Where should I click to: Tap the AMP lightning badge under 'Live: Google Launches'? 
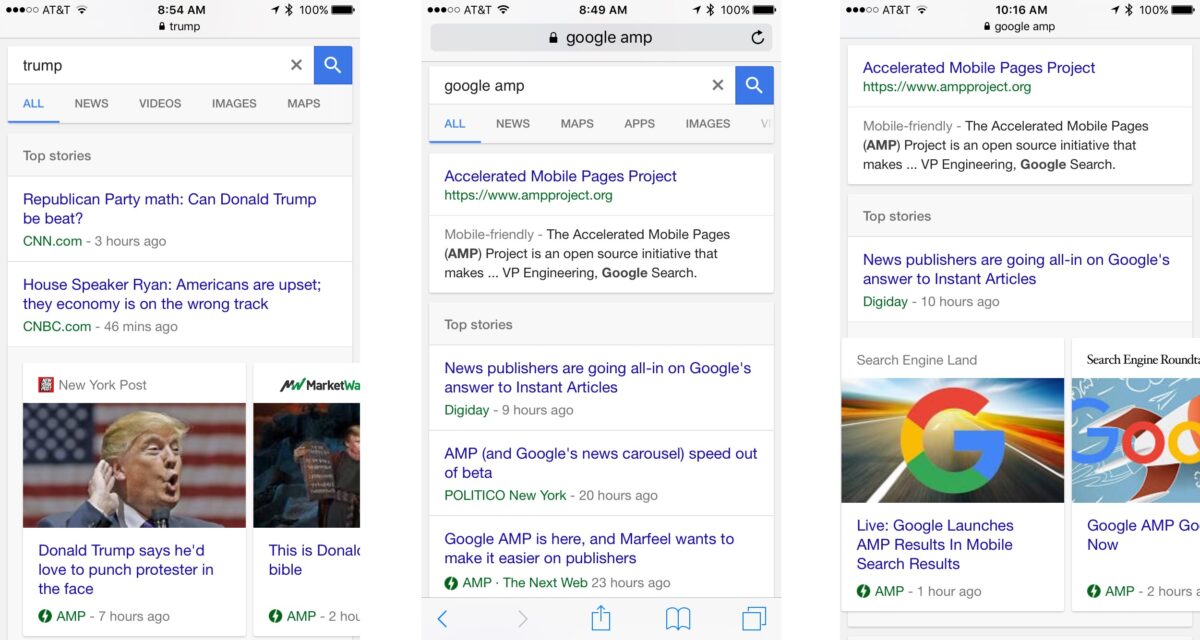click(863, 591)
